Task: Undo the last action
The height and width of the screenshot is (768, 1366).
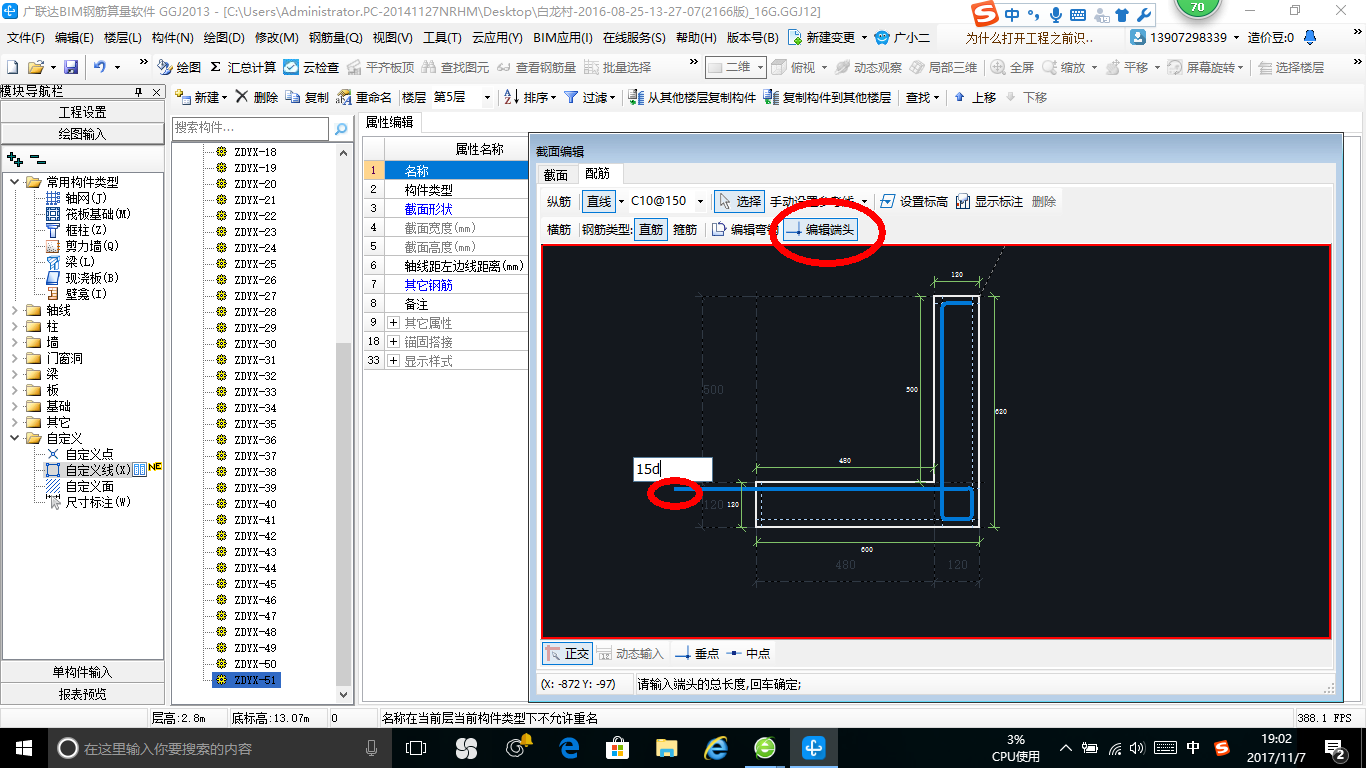Action: pos(100,67)
